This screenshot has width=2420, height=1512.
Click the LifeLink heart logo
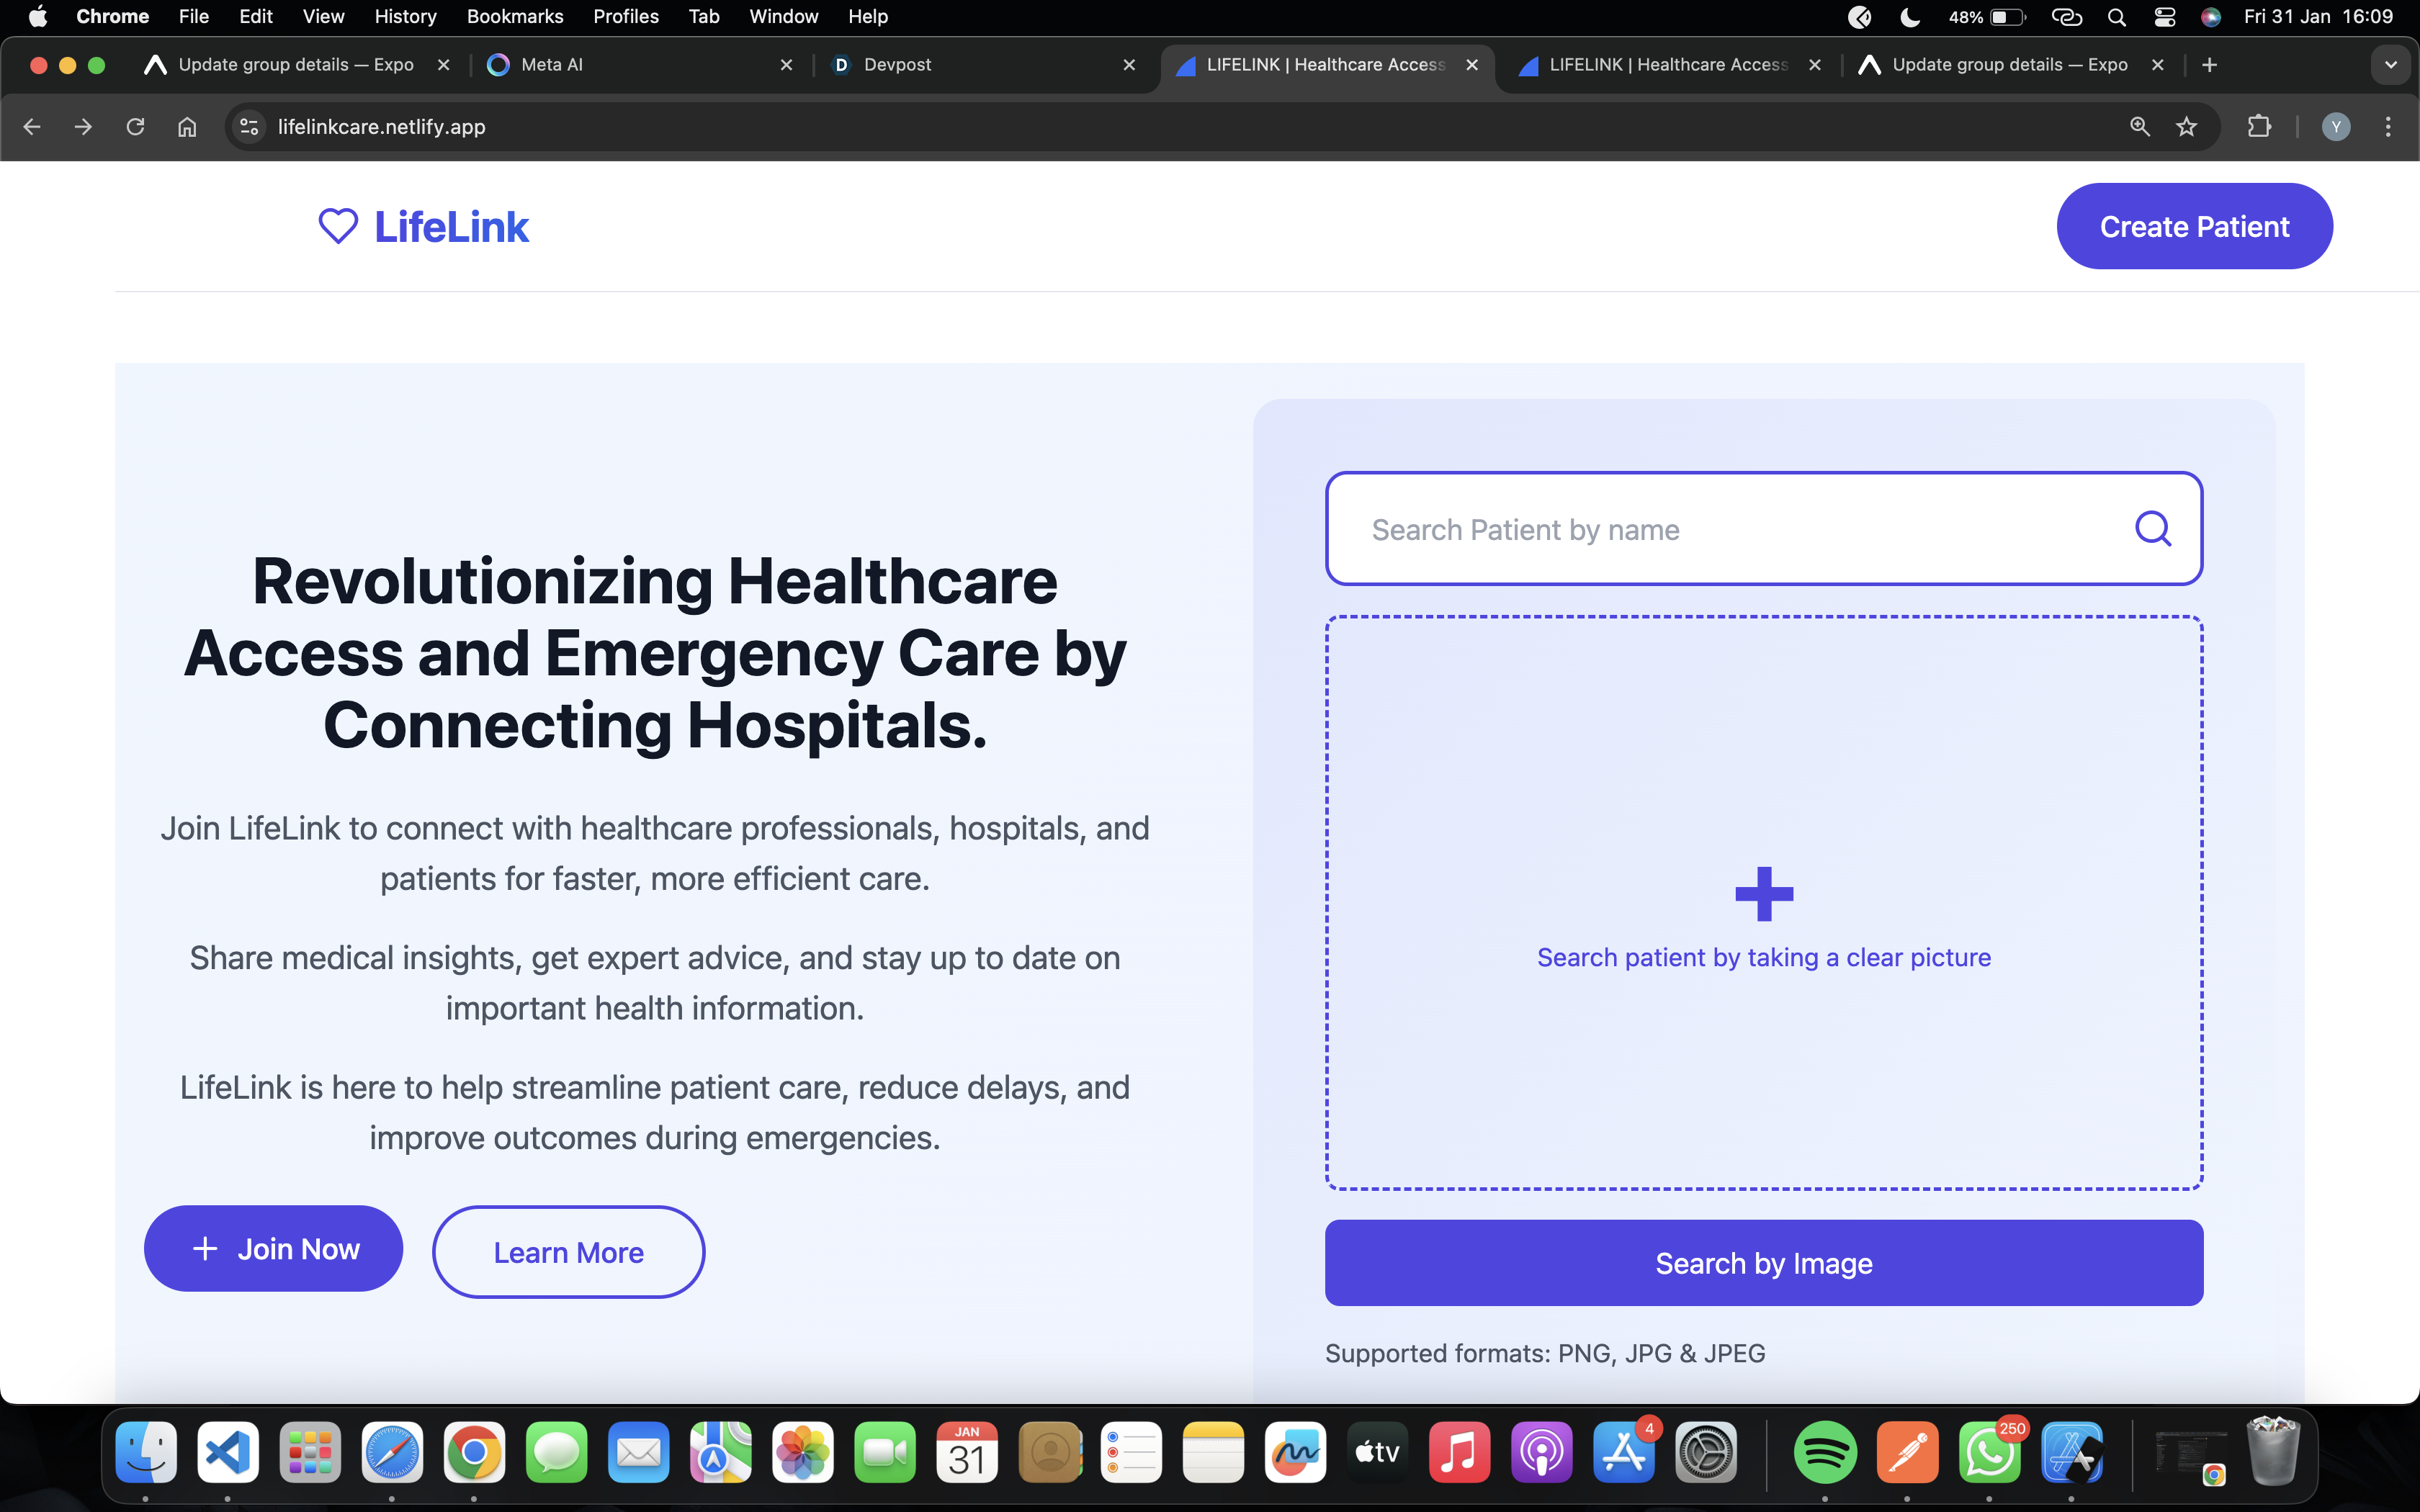pyautogui.click(x=338, y=226)
